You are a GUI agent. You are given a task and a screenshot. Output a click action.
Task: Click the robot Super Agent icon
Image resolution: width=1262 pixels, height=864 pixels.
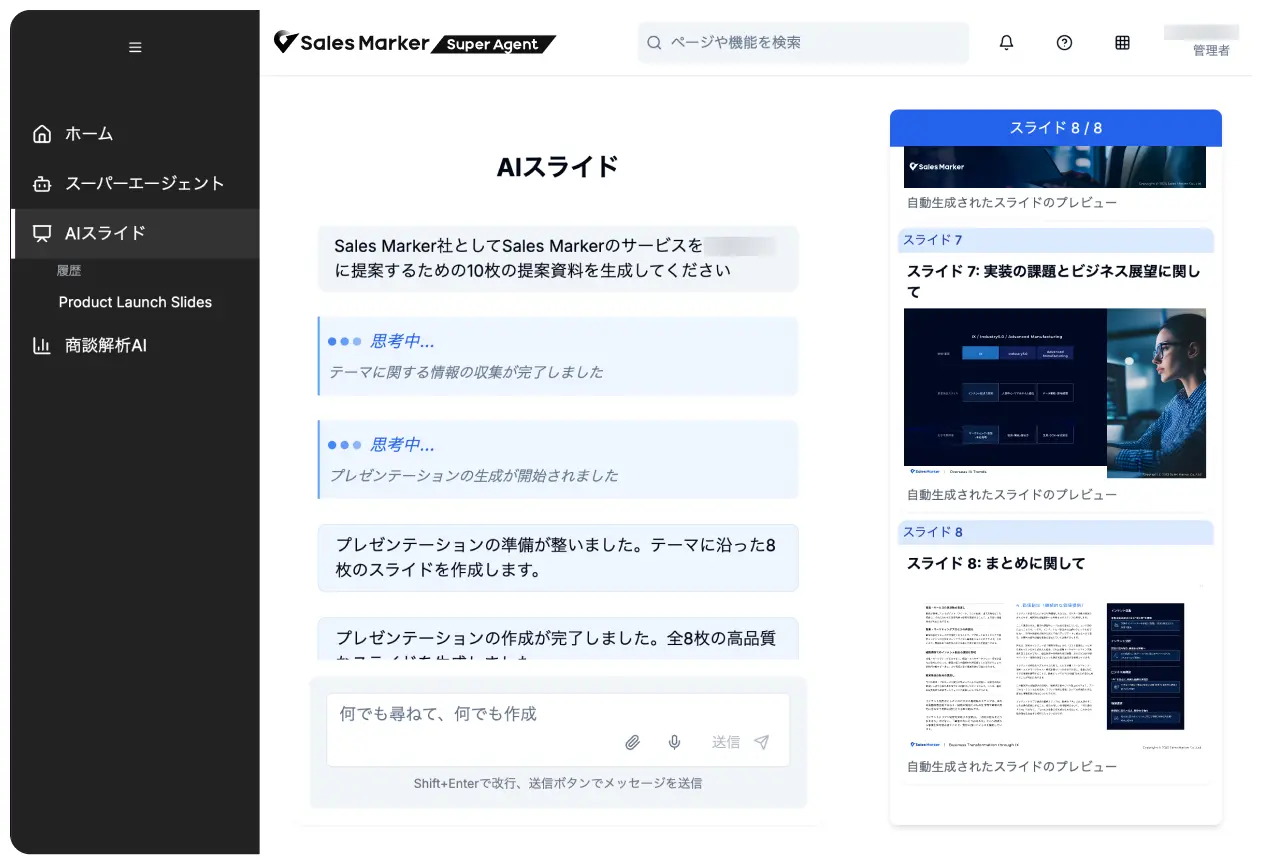coord(42,183)
